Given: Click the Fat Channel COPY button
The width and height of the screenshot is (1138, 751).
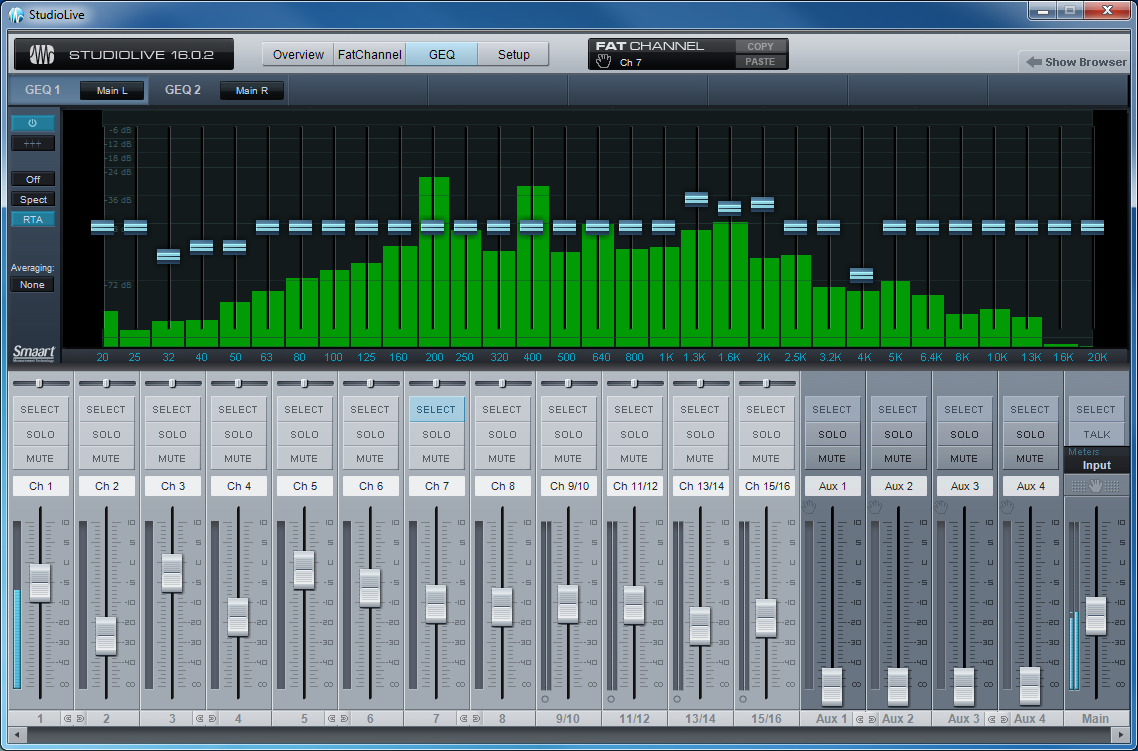Looking at the screenshot, I should [x=760, y=46].
